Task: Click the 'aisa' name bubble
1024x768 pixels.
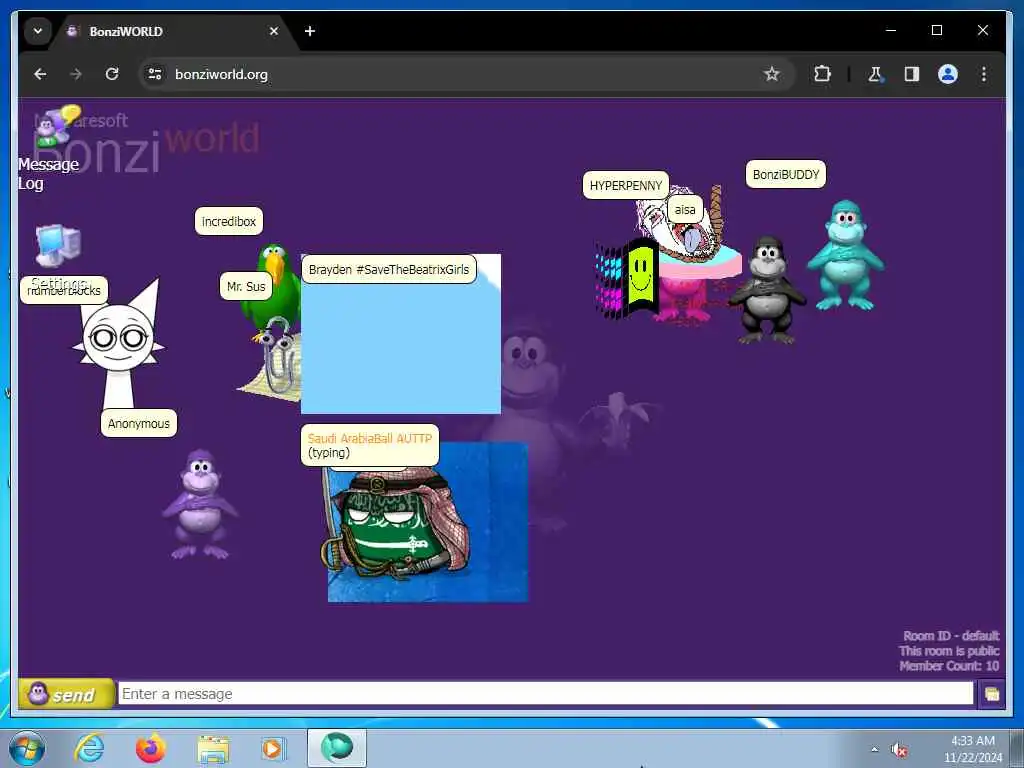Action: tap(685, 210)
